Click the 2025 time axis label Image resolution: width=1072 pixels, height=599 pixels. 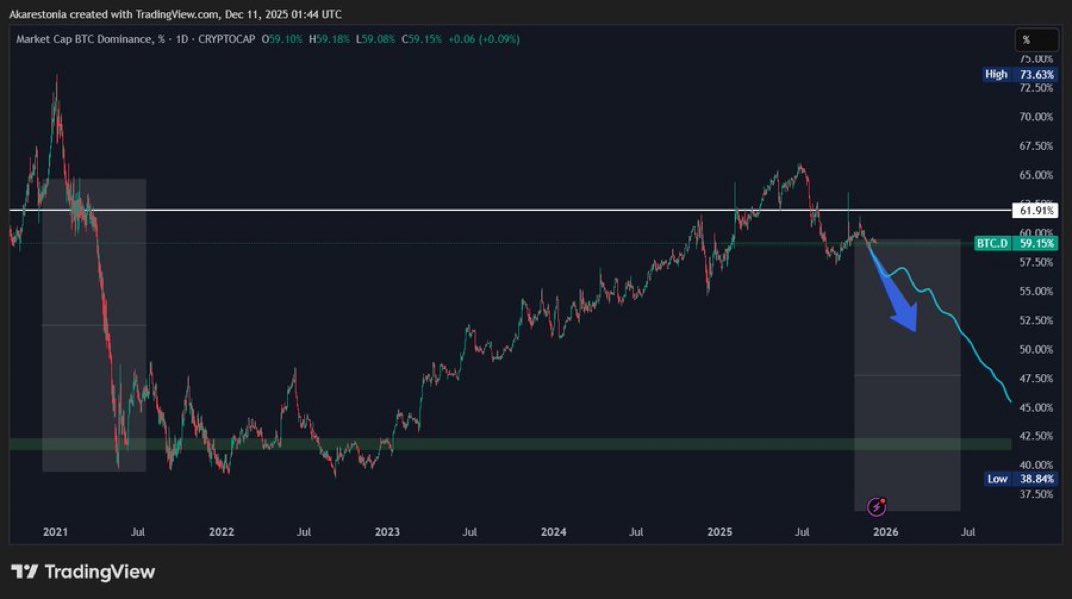pyautogui.click(x=719, y=532)
